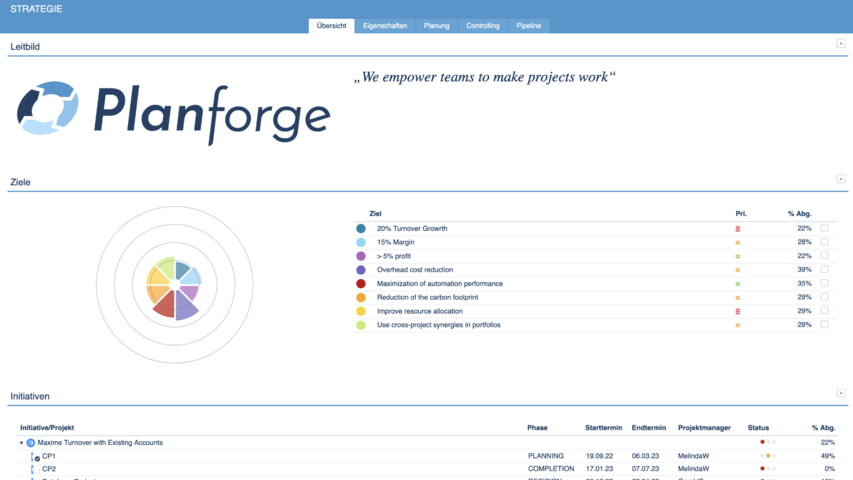
Task: Check the box for 20% Turnover Growth
Action: click(825, 228)
